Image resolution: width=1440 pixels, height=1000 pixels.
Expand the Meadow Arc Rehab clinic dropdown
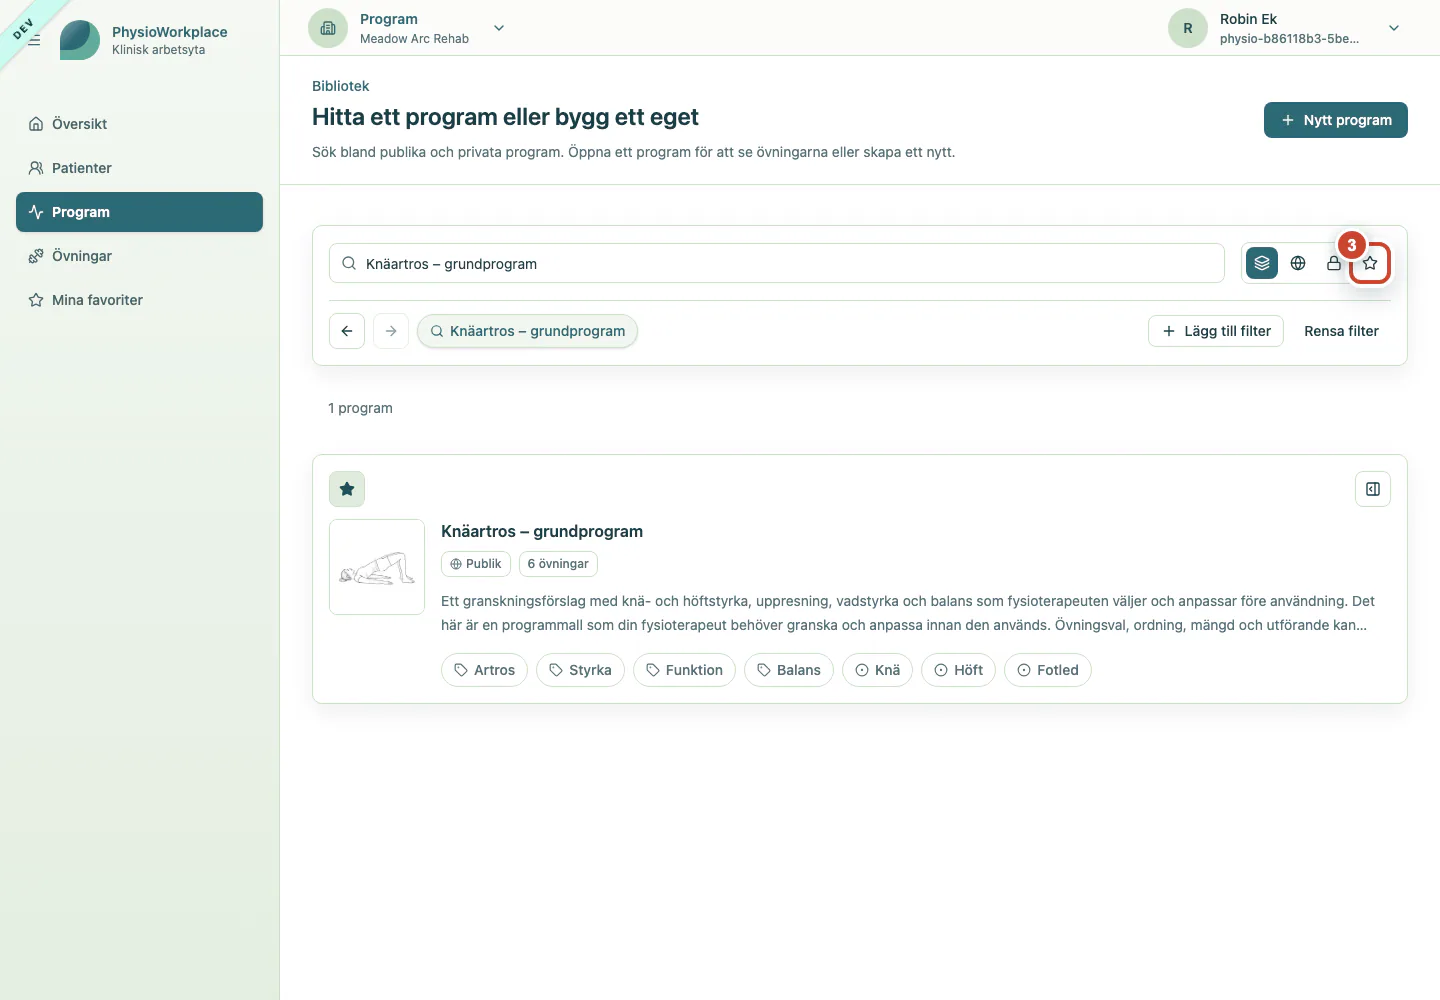[499, 28]
